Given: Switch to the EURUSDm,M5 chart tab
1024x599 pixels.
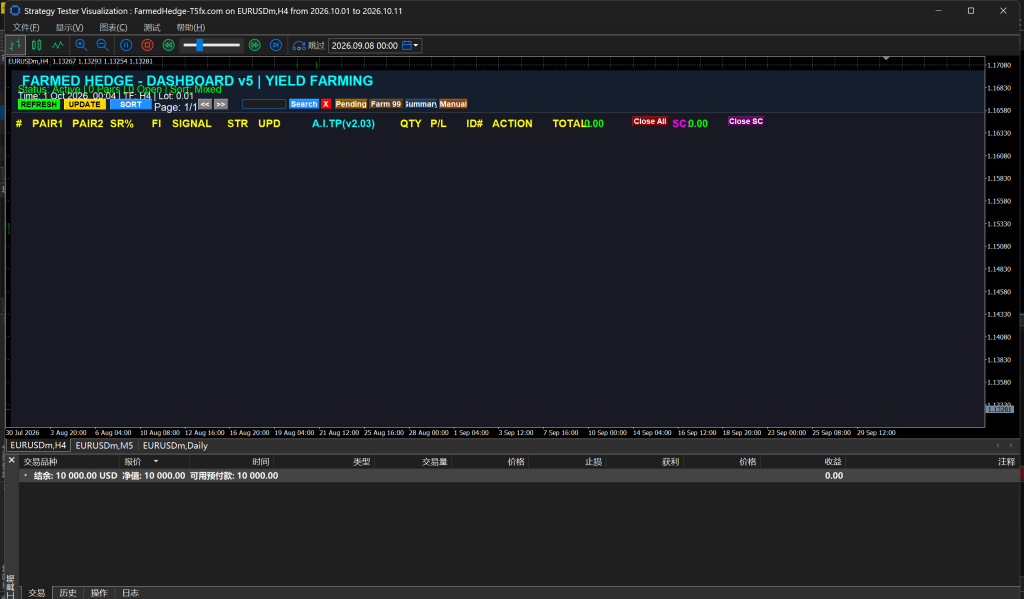Looking at the screenshot, I should (104, 445).
